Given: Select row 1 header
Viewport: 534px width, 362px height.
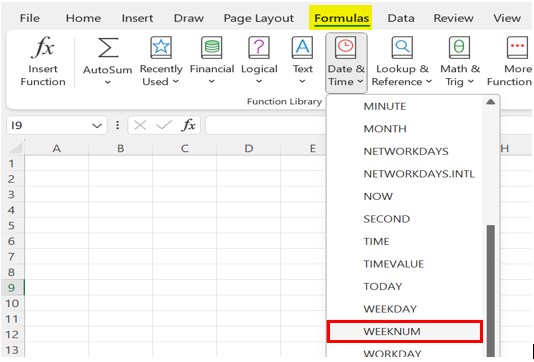Looking at the screenshot, I should (12, 163).
